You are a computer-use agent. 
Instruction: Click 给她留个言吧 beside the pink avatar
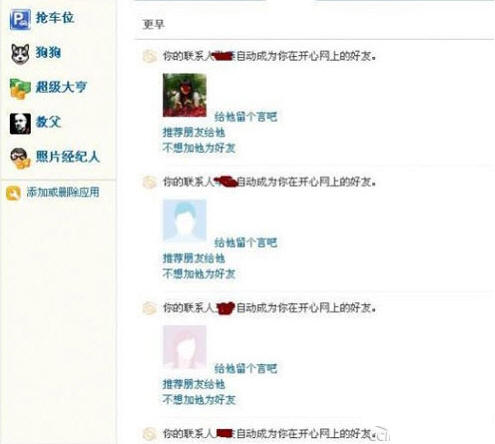click(x=246, y=368)
